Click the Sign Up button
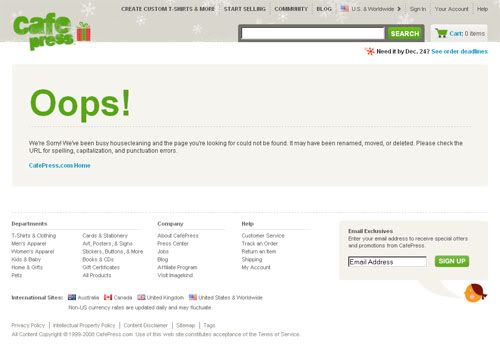Screen dimensions: 500x361 pos(452,261)
